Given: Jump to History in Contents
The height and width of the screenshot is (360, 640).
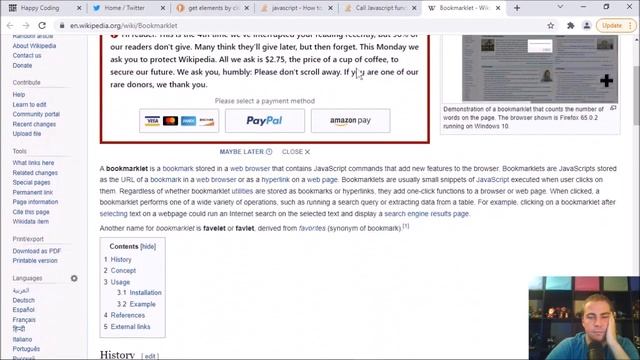Looking at the screenshot, I should [121, 260].
